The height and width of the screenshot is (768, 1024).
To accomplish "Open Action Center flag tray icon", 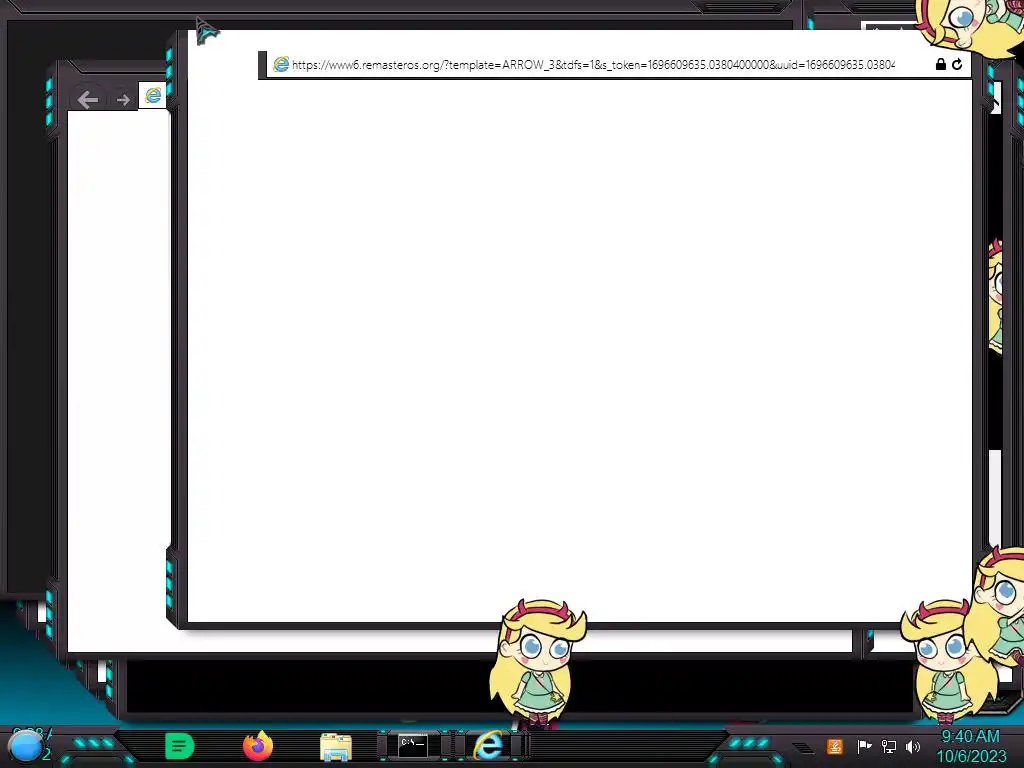I will coord(864,746).
